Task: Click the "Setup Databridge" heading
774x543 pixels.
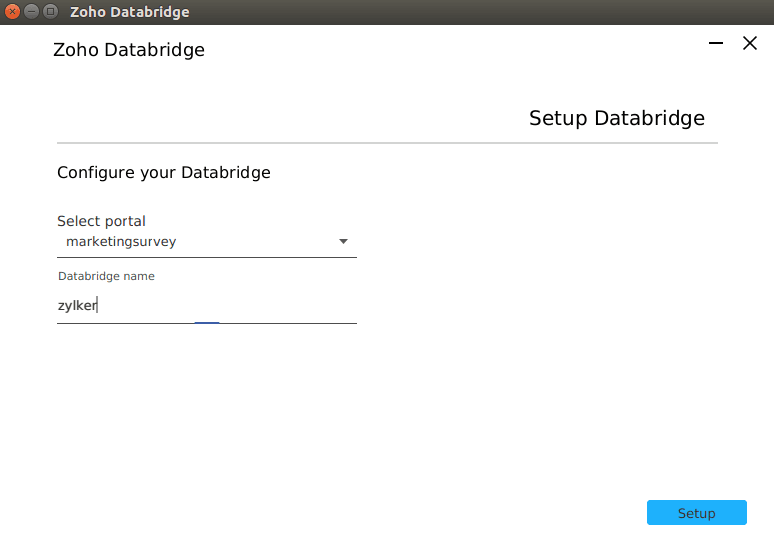Action: pyautogui.click(x=616, y=118)
